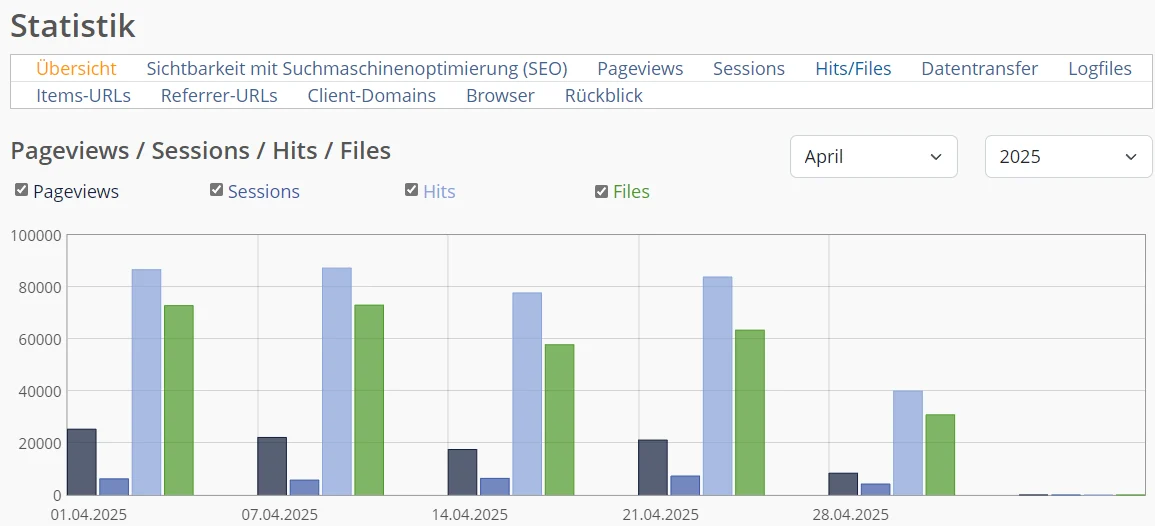Screen dimensions: 1155x526
Task: Click the Sessions bar for 01.04.2025
Action: 114,487
